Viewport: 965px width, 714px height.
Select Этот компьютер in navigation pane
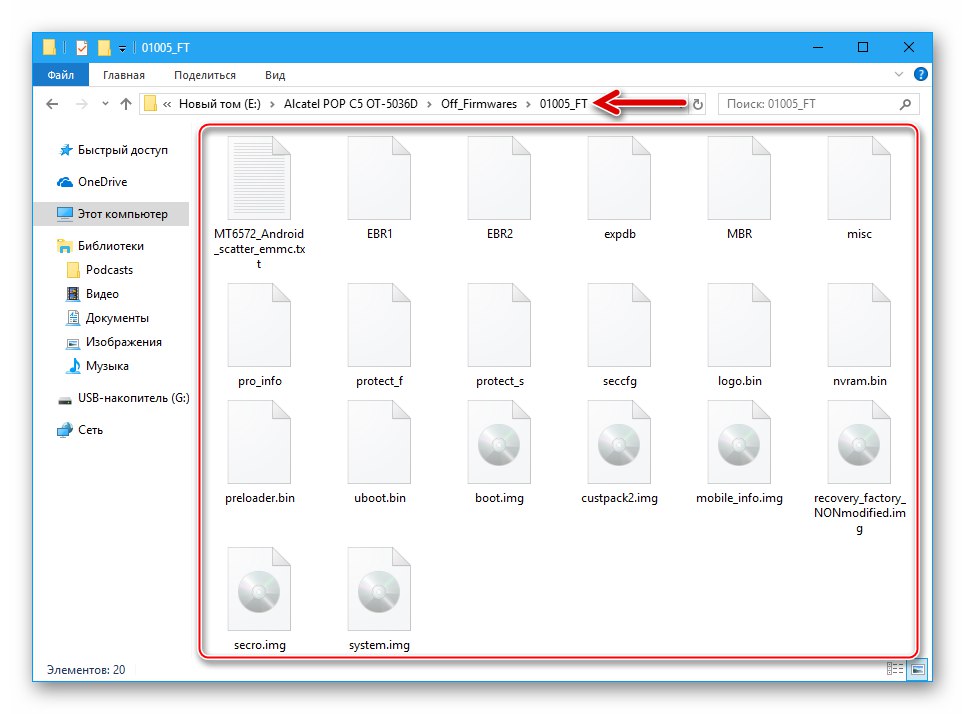[x=113, y=214]
